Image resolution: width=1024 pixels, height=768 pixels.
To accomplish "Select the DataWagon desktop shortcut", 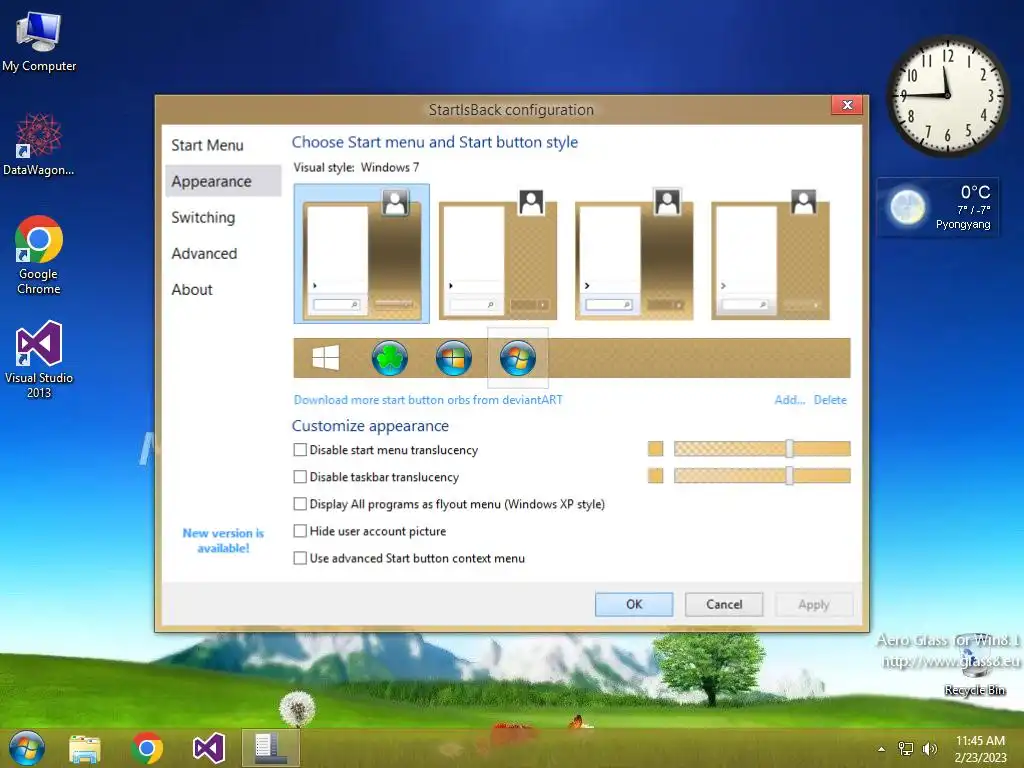I will coord(39,144).
